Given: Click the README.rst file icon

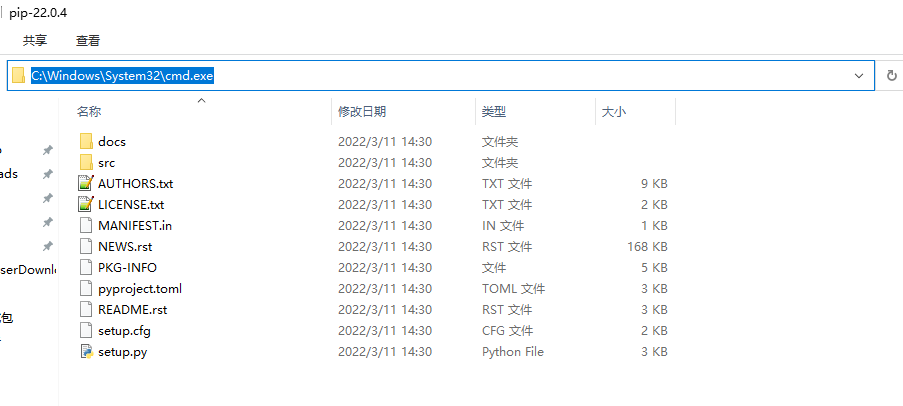Looking at the screenshot, I should tap(86, 310).
